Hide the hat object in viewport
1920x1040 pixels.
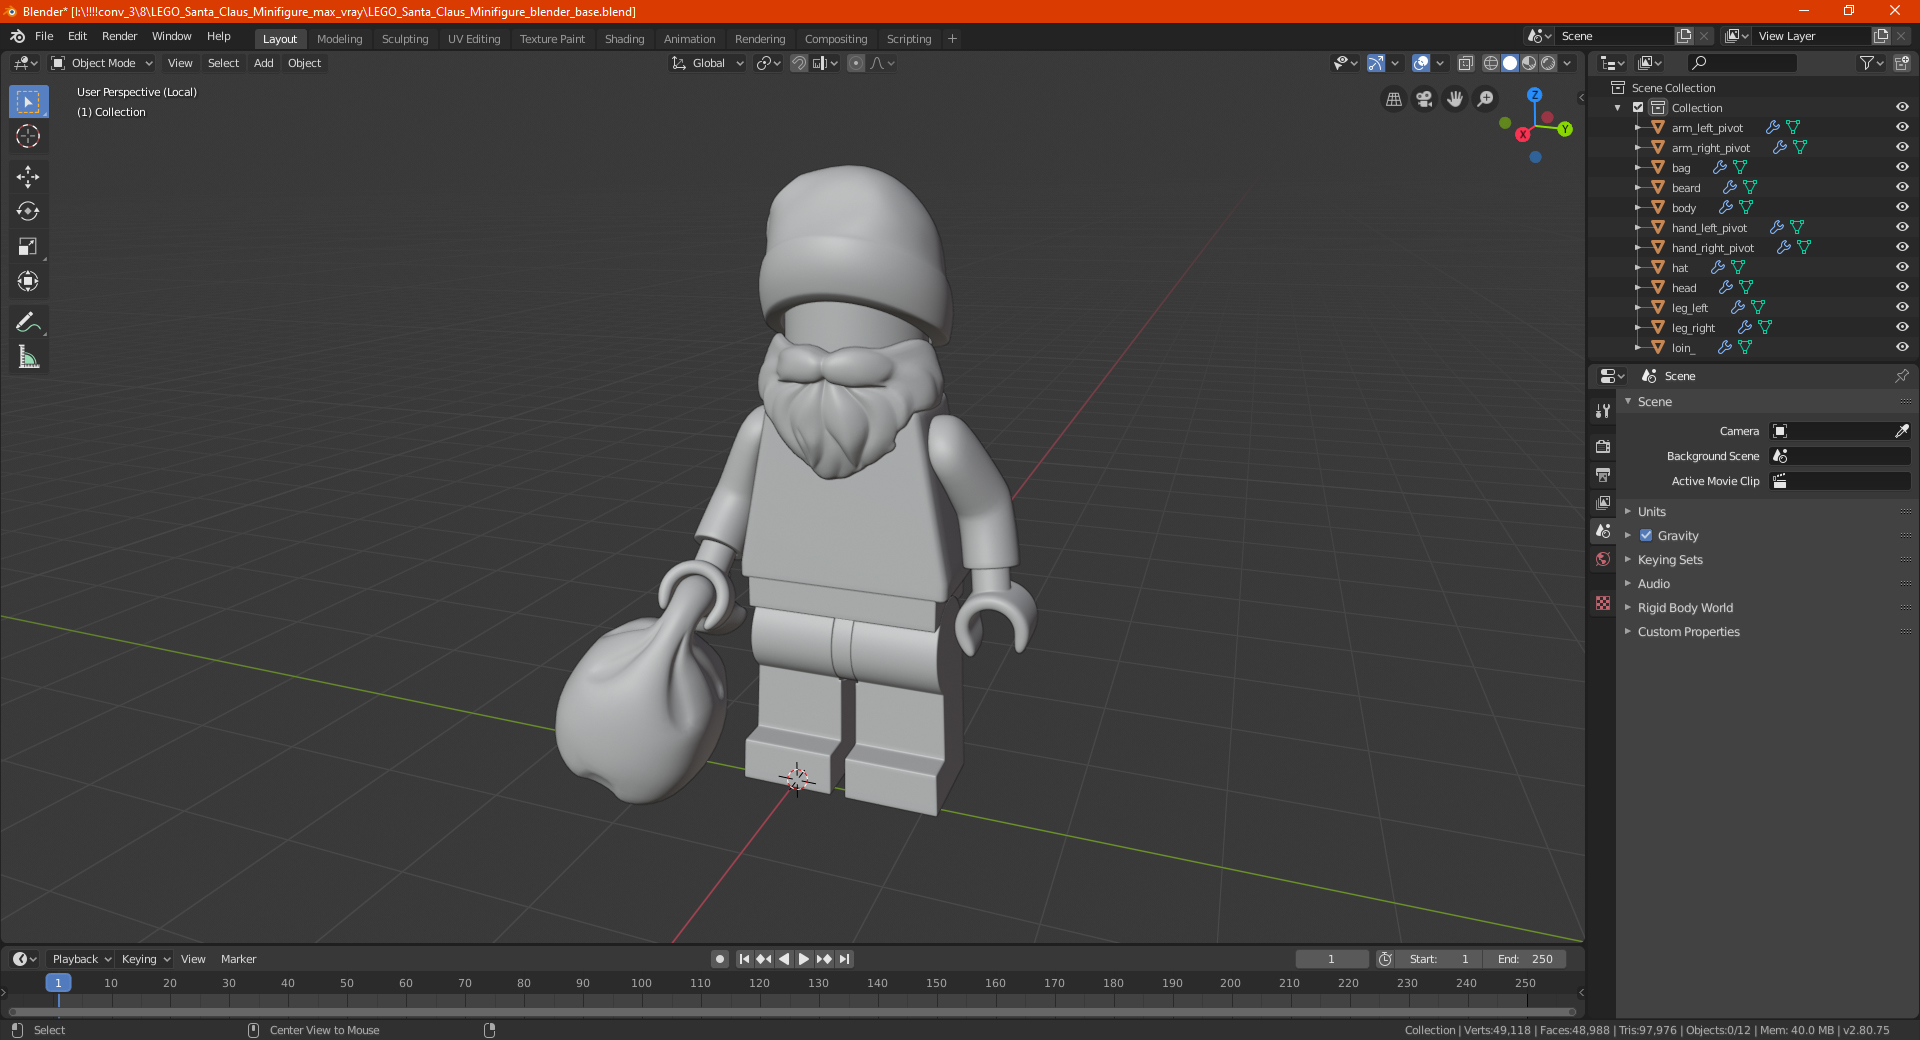[1902, 268]
